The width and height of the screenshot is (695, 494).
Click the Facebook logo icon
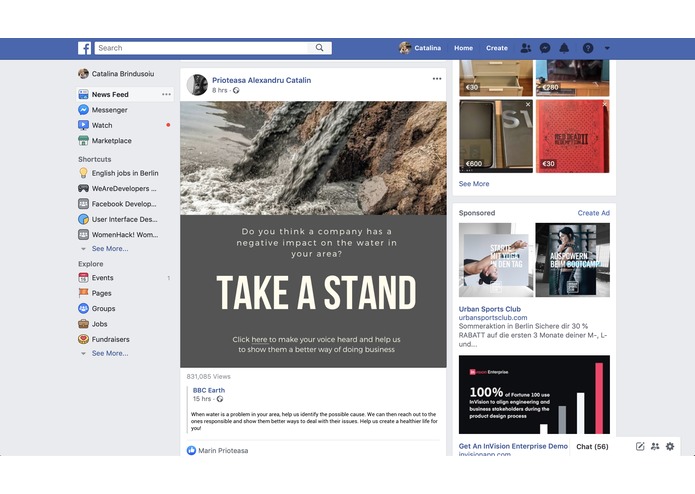pos(84,48)
